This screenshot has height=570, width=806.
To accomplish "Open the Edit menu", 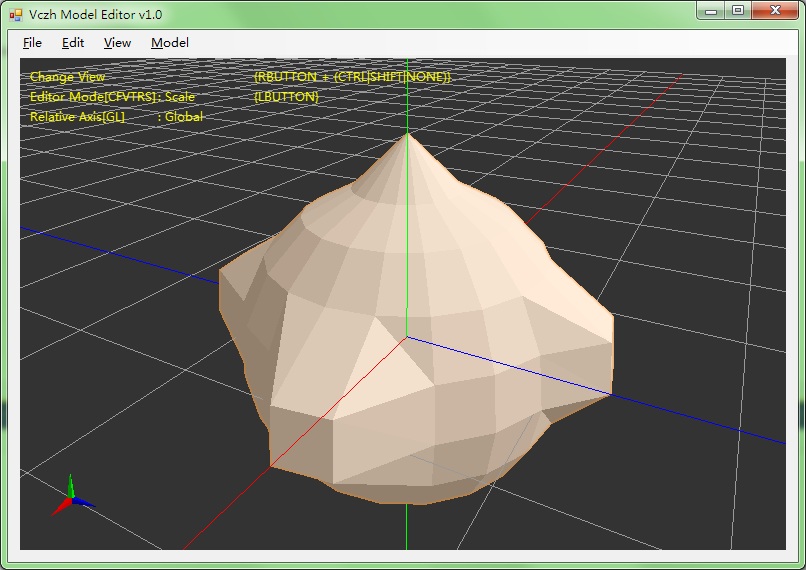I will [x=73, y=43].
